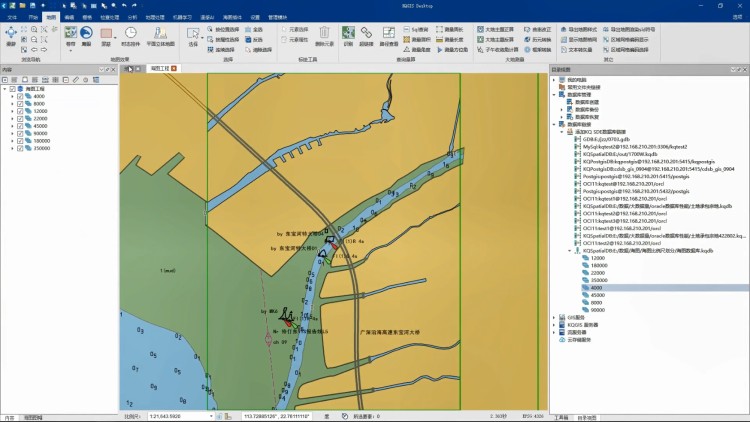Close the 海图工程 map tab
Image resolution: width=750 pixels, height=422 pixels.
(x=174, y=68)
